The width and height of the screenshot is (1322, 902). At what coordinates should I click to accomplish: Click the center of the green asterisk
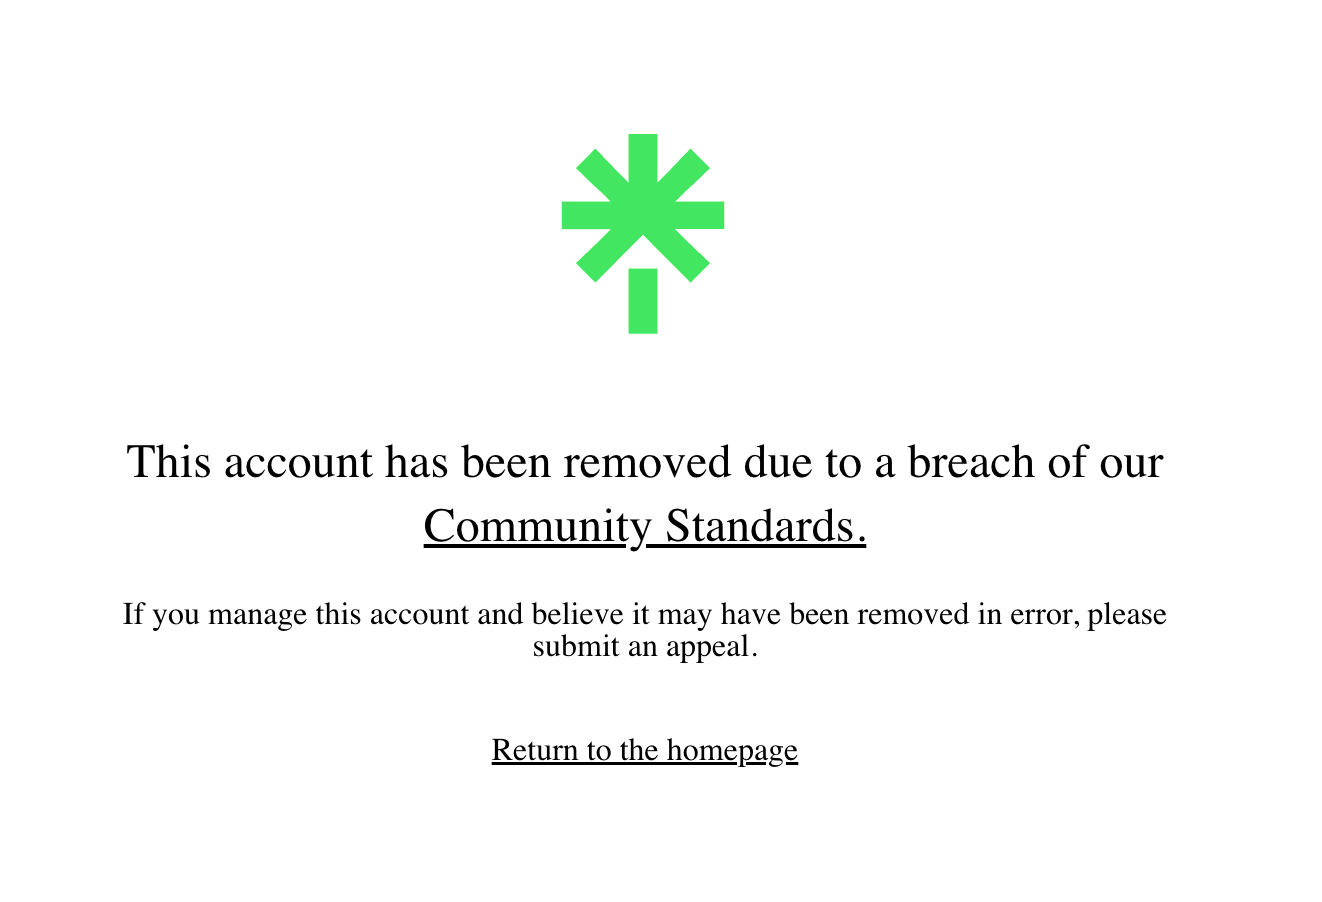pos(643,215)
